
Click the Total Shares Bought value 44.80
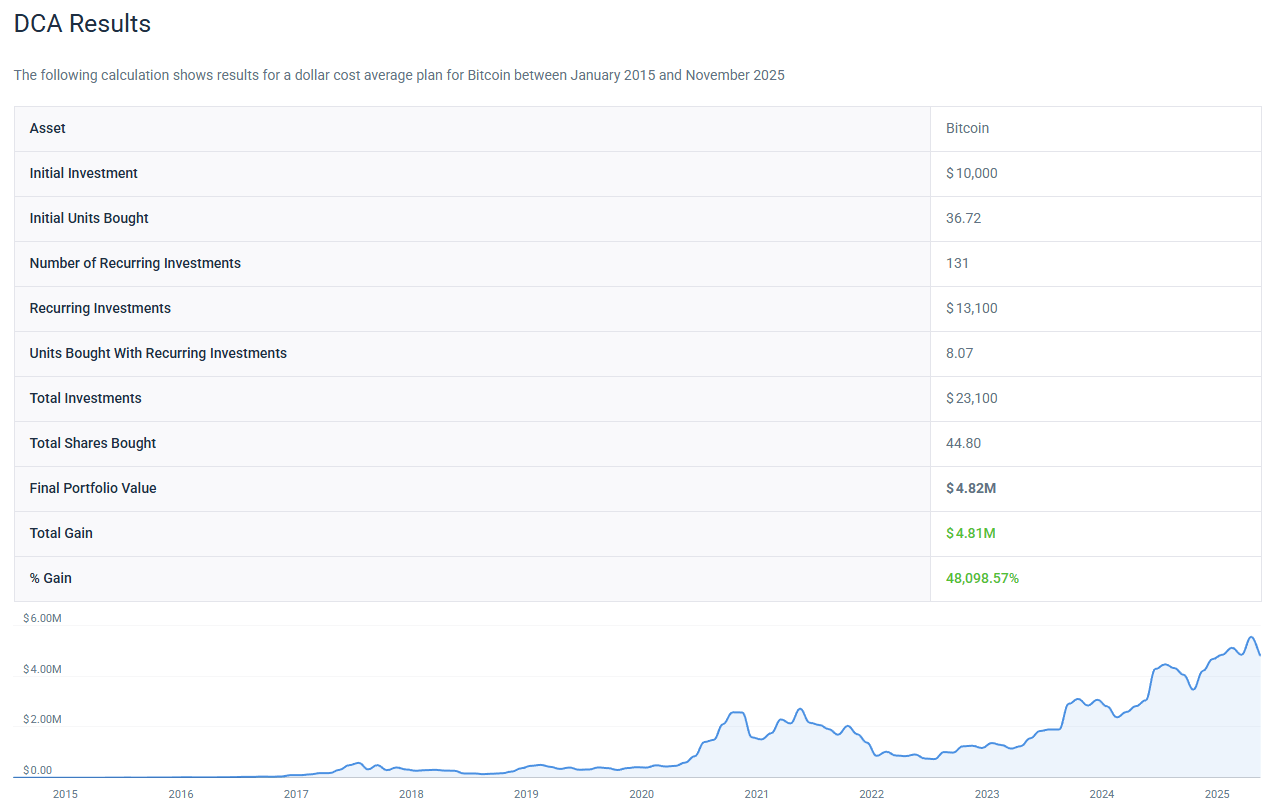963,443
